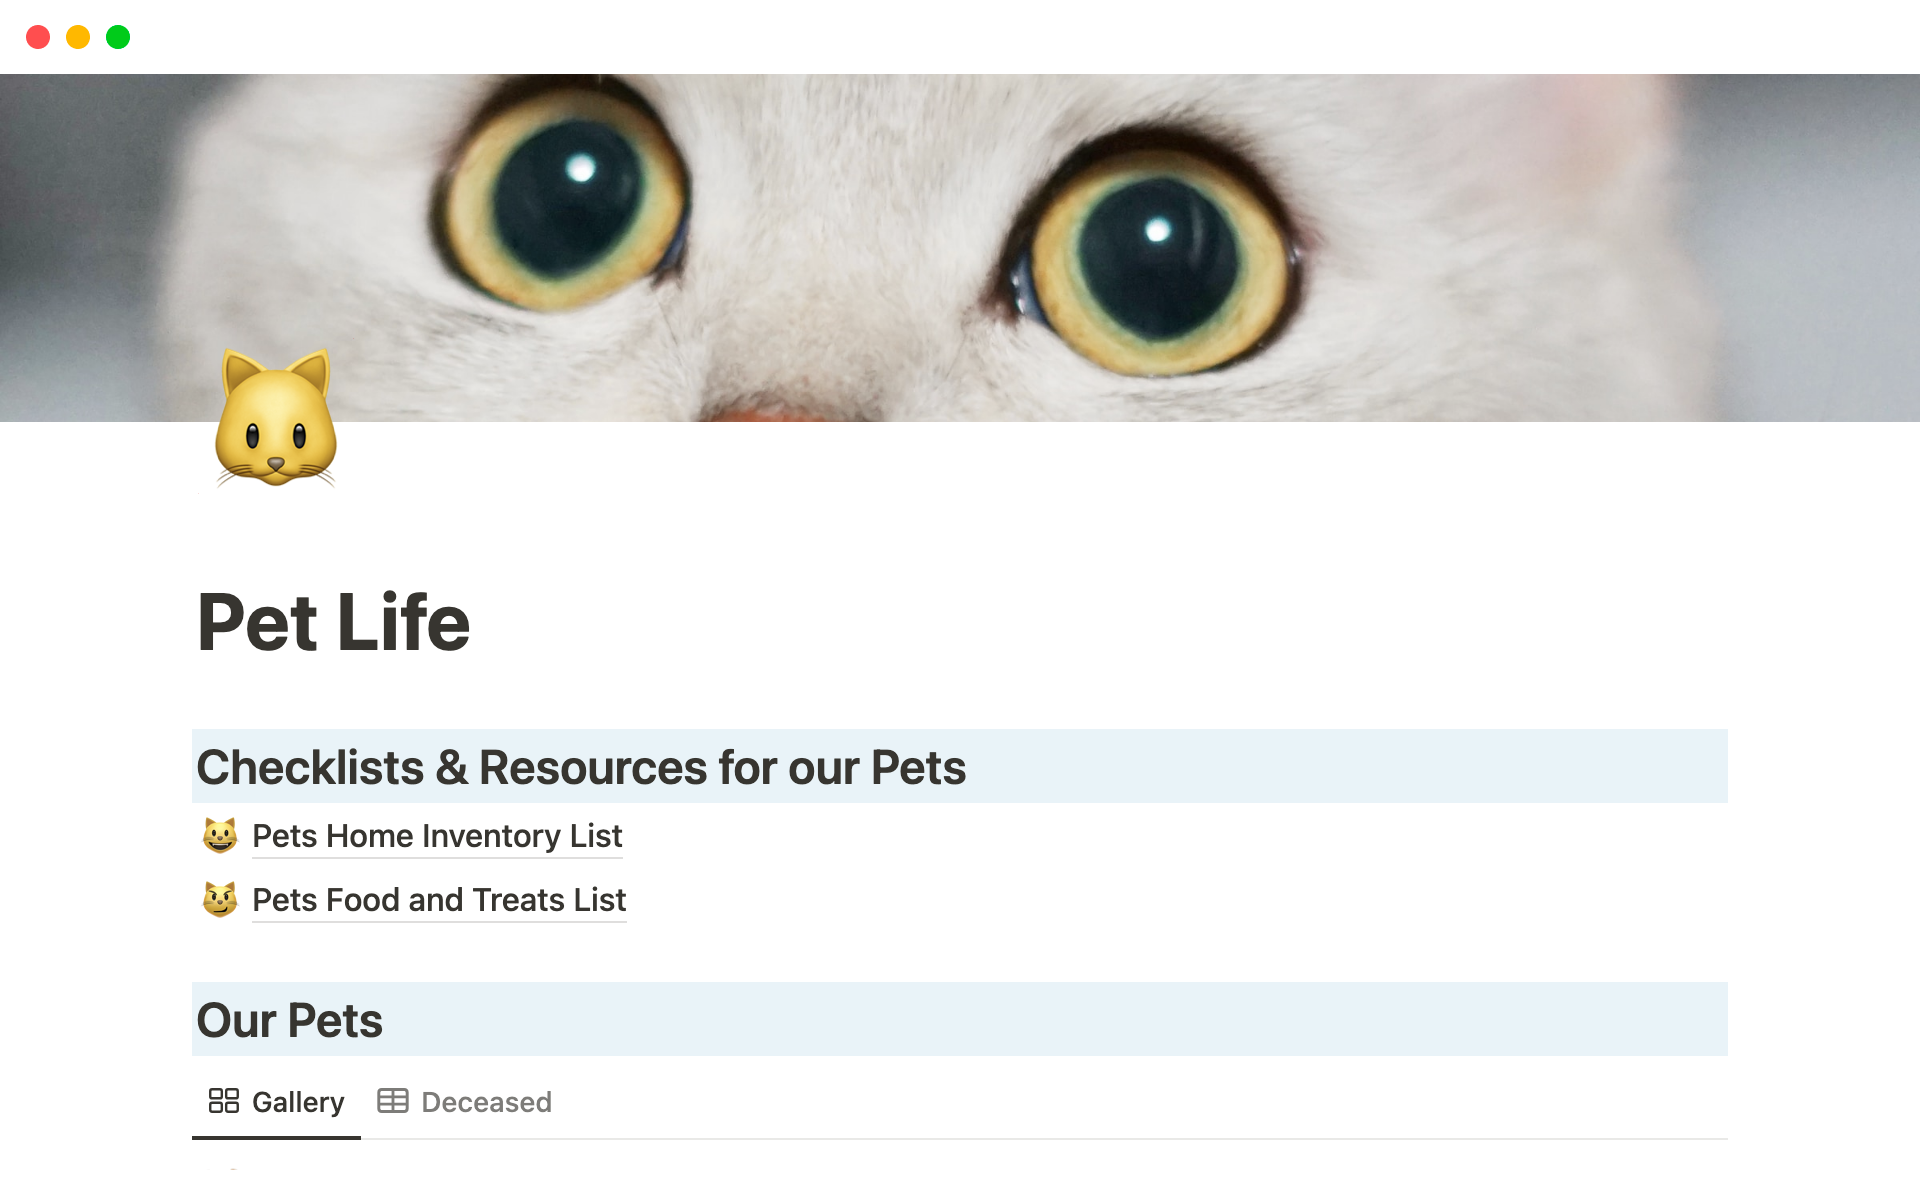Screen dimensions: 1920x1200
Task: Click the large cat emoji page icon
Action: tap(275, 420)
